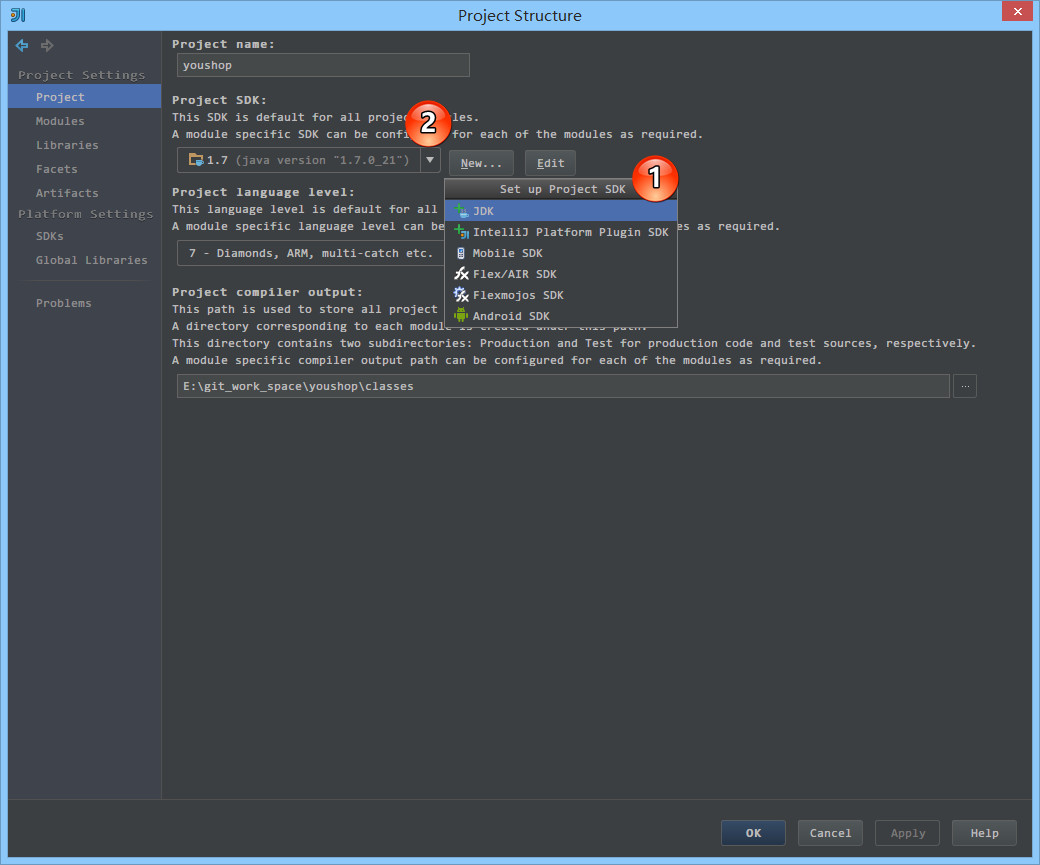Click the JDK icon in the popup

[461, 211]
